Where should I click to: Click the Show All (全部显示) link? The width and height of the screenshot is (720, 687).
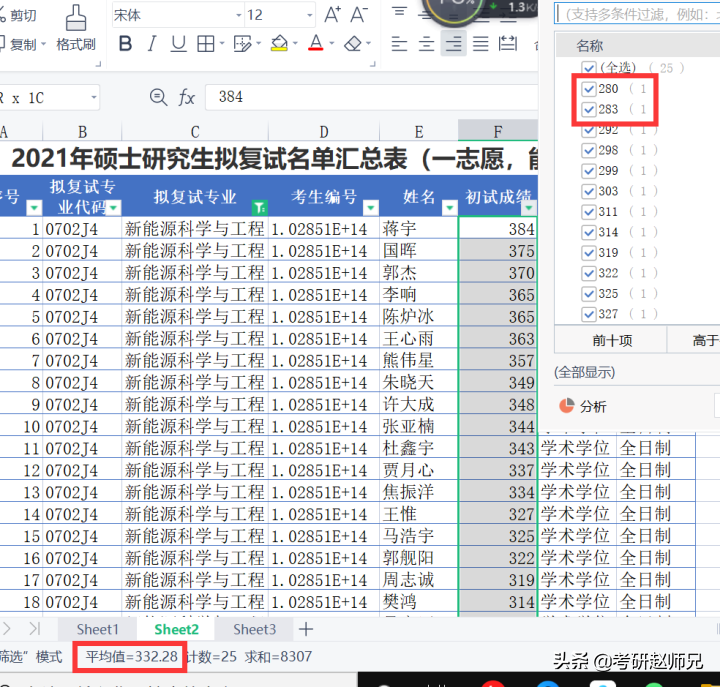[x=584, y=372]
